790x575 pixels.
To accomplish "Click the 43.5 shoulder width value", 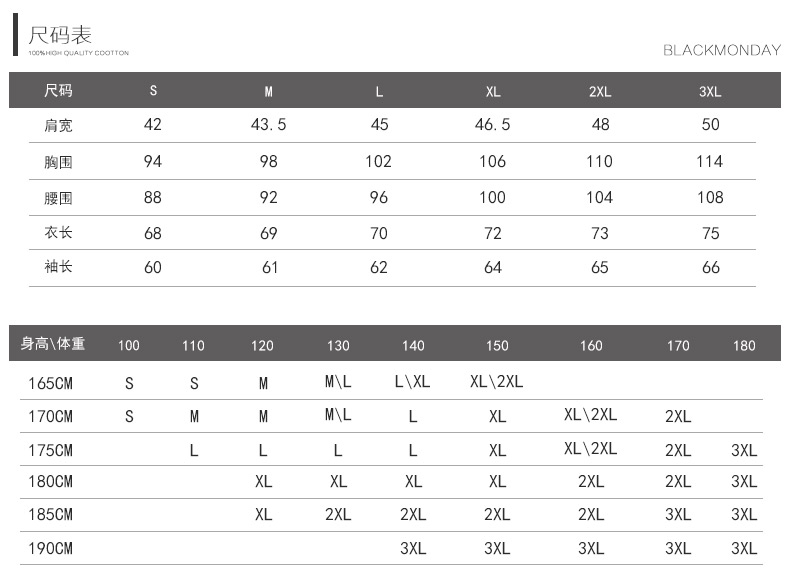I will (x=268, y=125).
